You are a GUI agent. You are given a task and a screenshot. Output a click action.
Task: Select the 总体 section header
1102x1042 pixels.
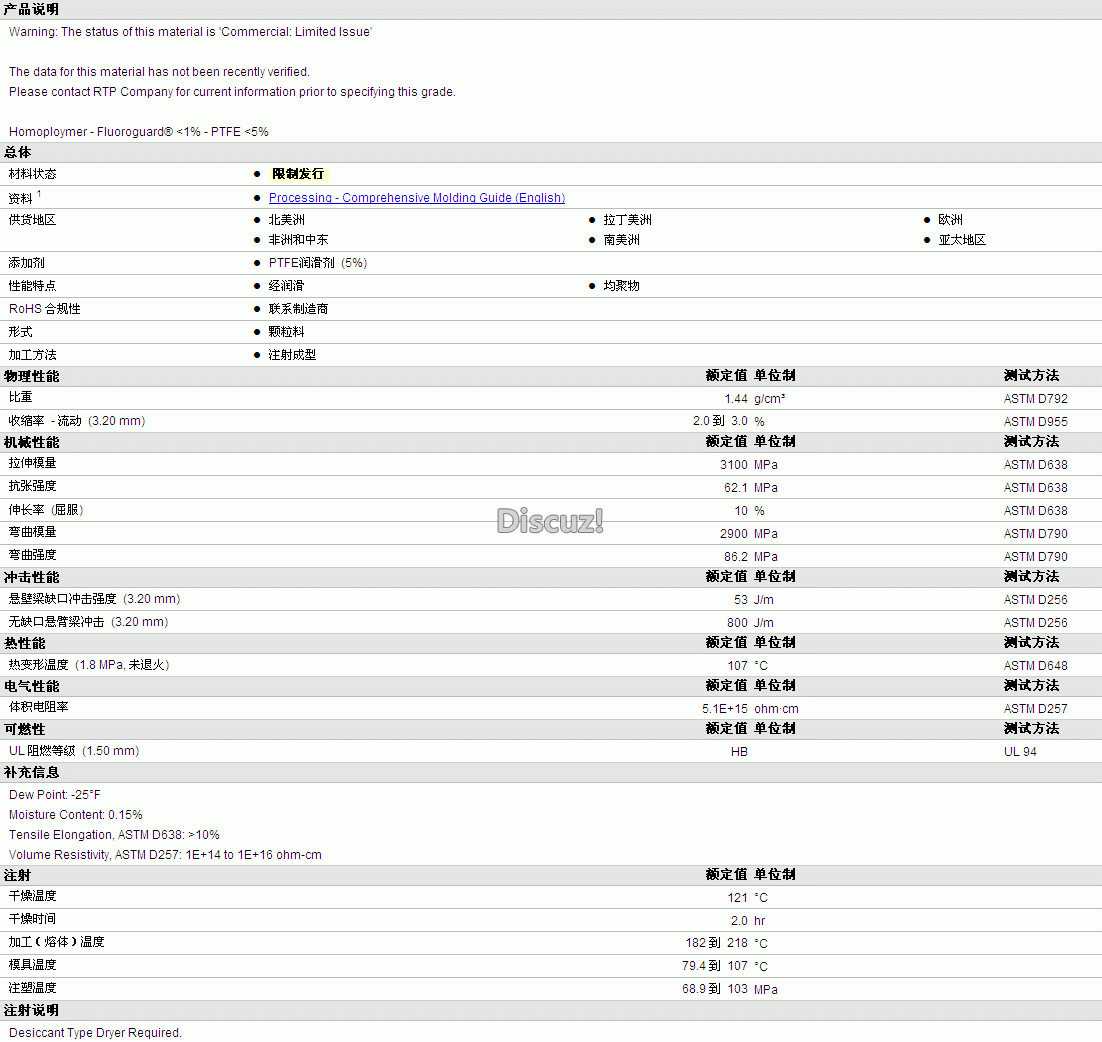(x=17, y=153)
